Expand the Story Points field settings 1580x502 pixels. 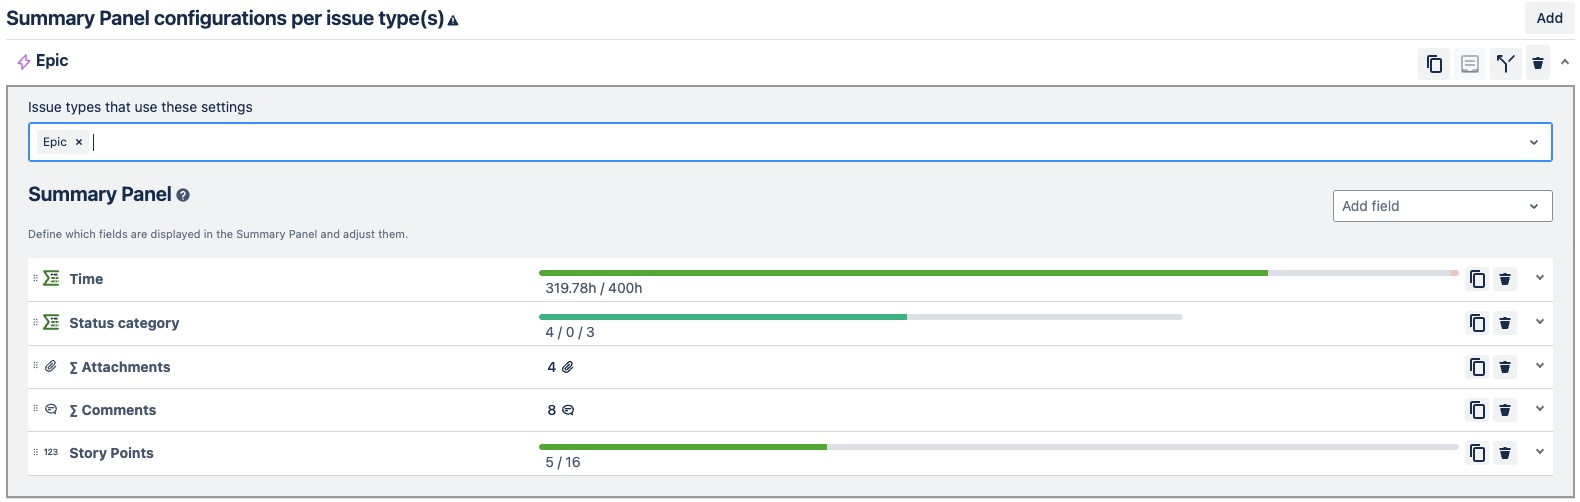pyautogui.click(x=1540, y=452)
